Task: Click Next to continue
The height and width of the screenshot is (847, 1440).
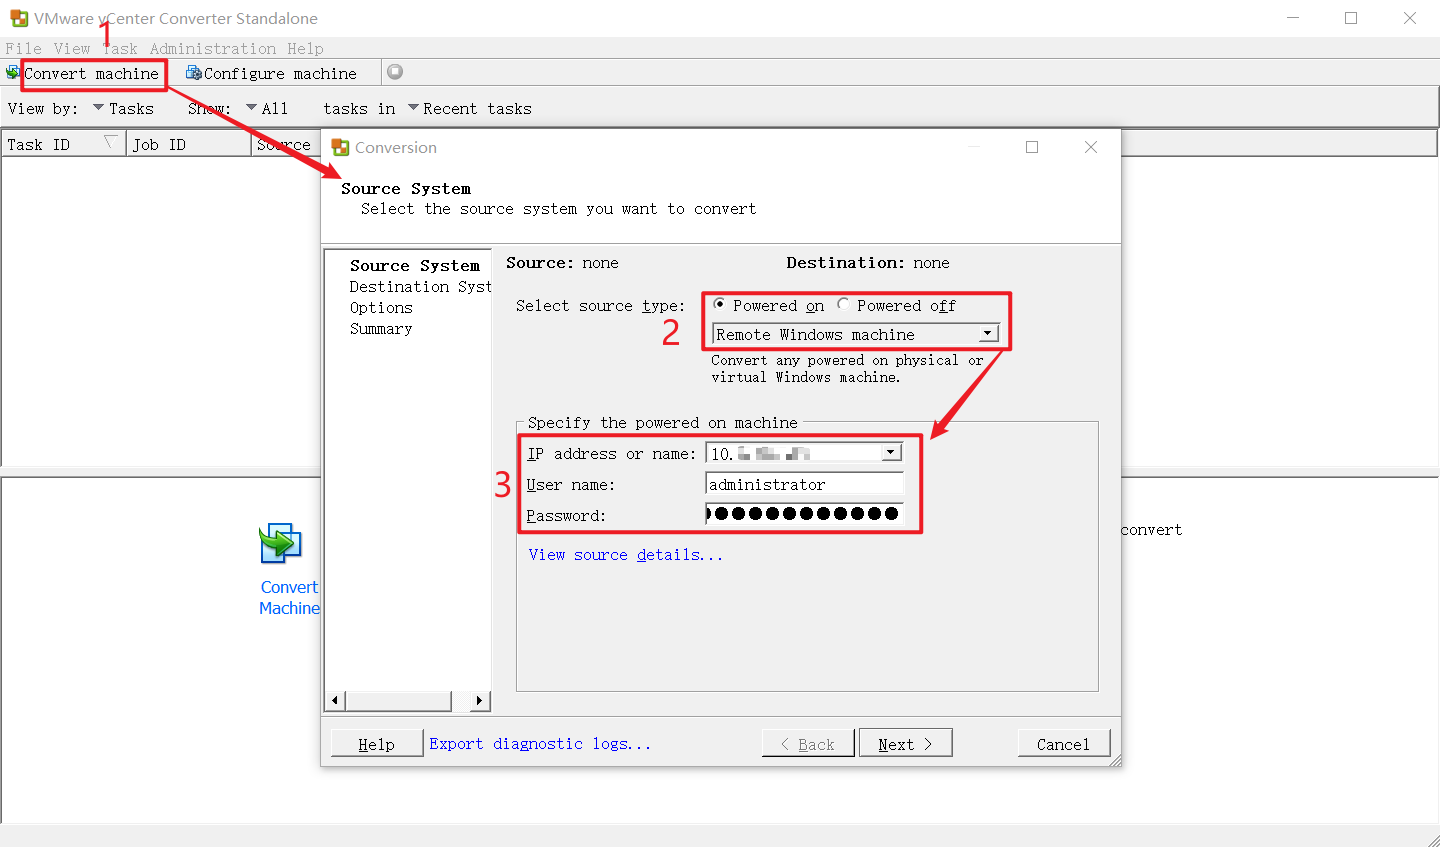Action: click(x=905, y=743)
